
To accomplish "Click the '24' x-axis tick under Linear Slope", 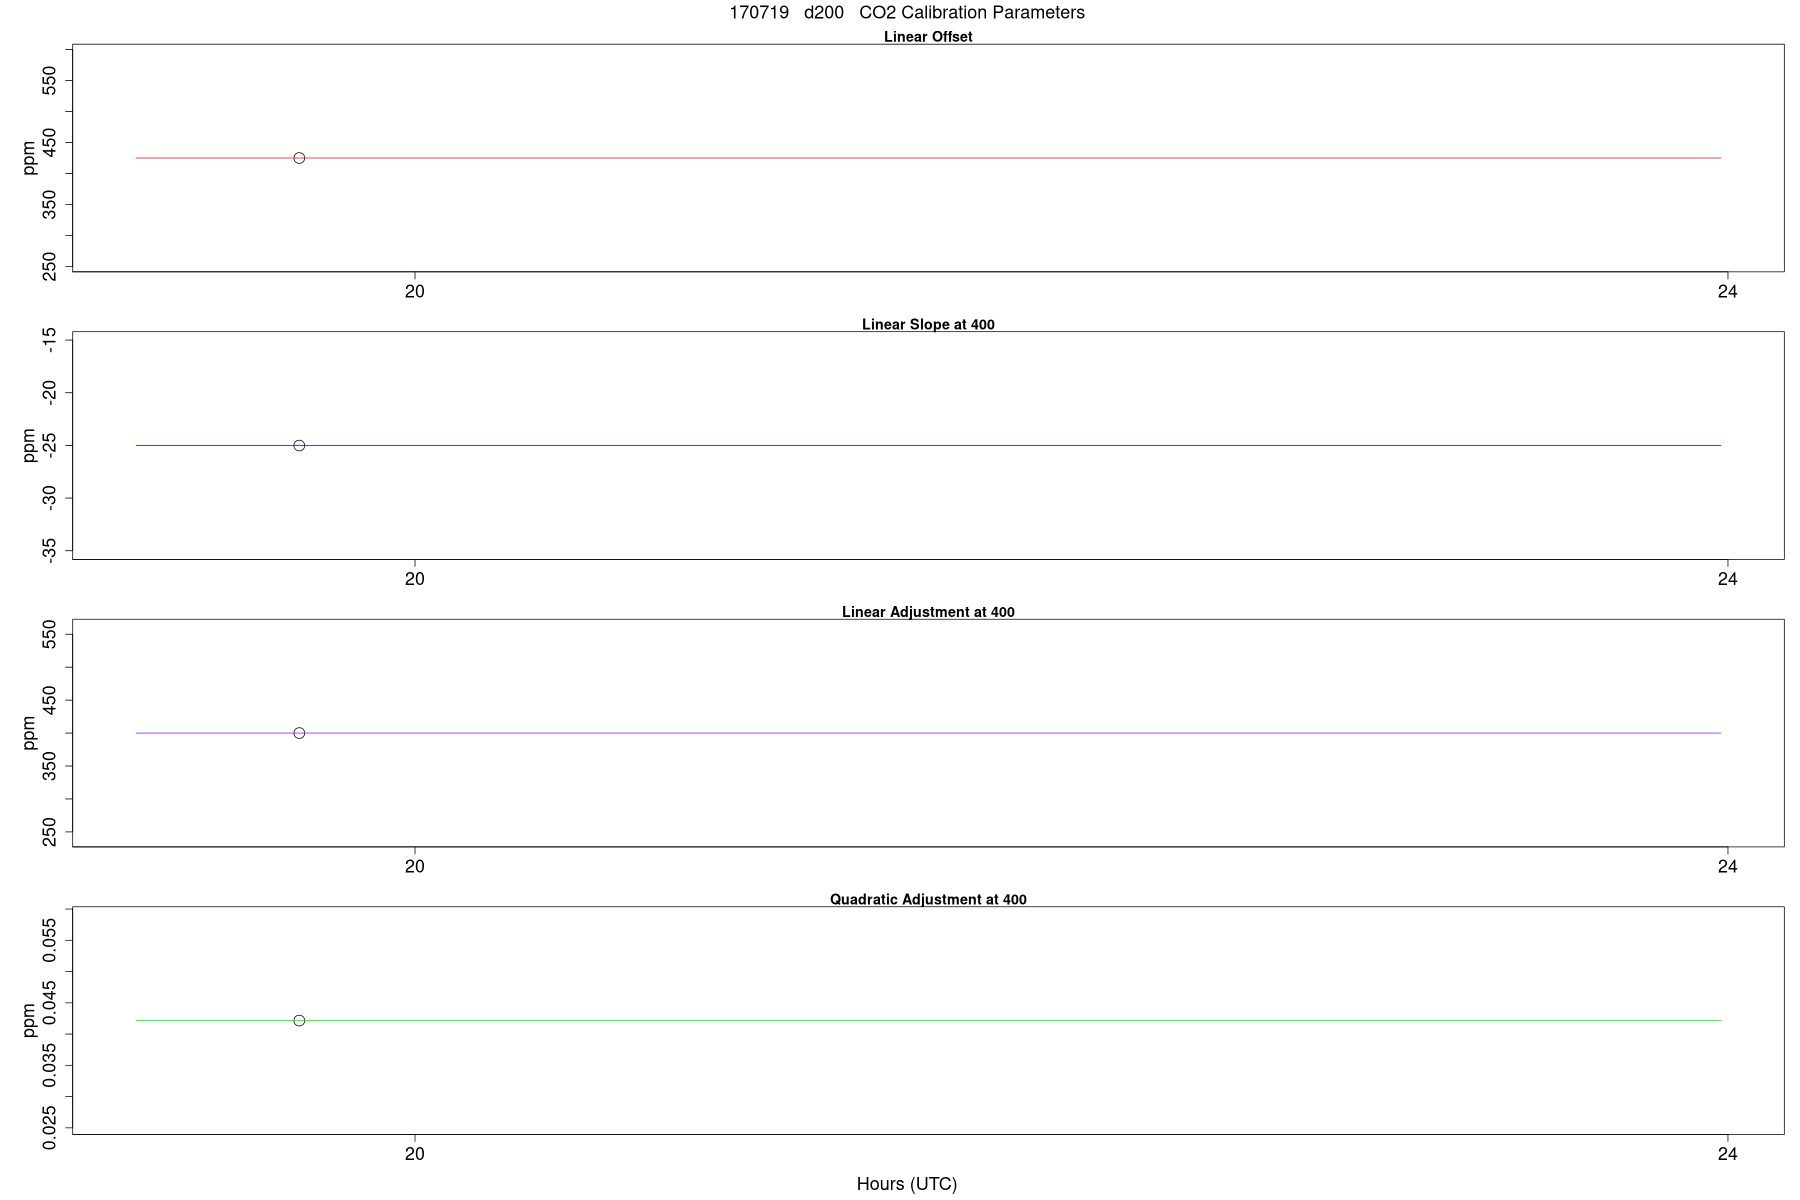I will pyautogui.click(x=1728, y=579).
